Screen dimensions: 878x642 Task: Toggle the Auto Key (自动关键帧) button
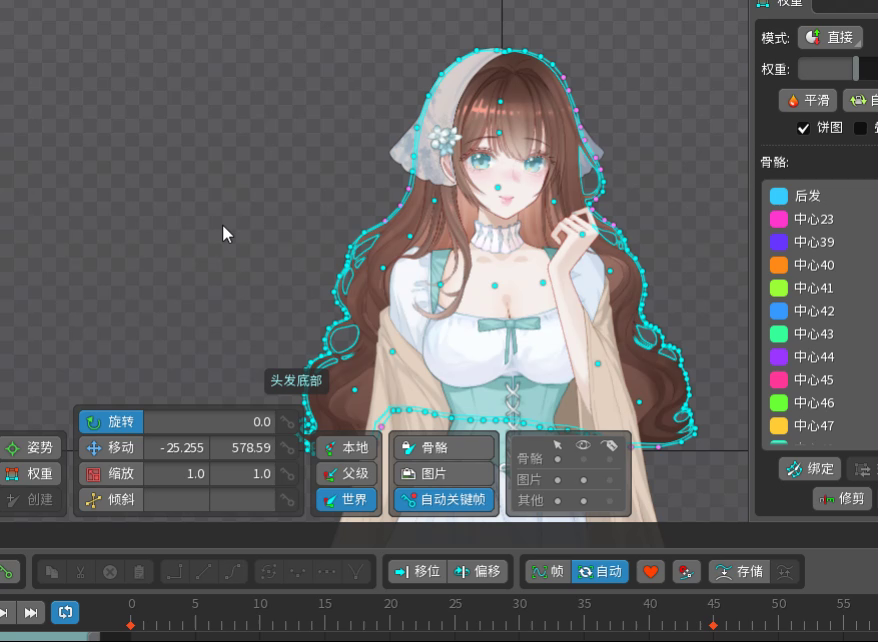click(x=445, y=500)
